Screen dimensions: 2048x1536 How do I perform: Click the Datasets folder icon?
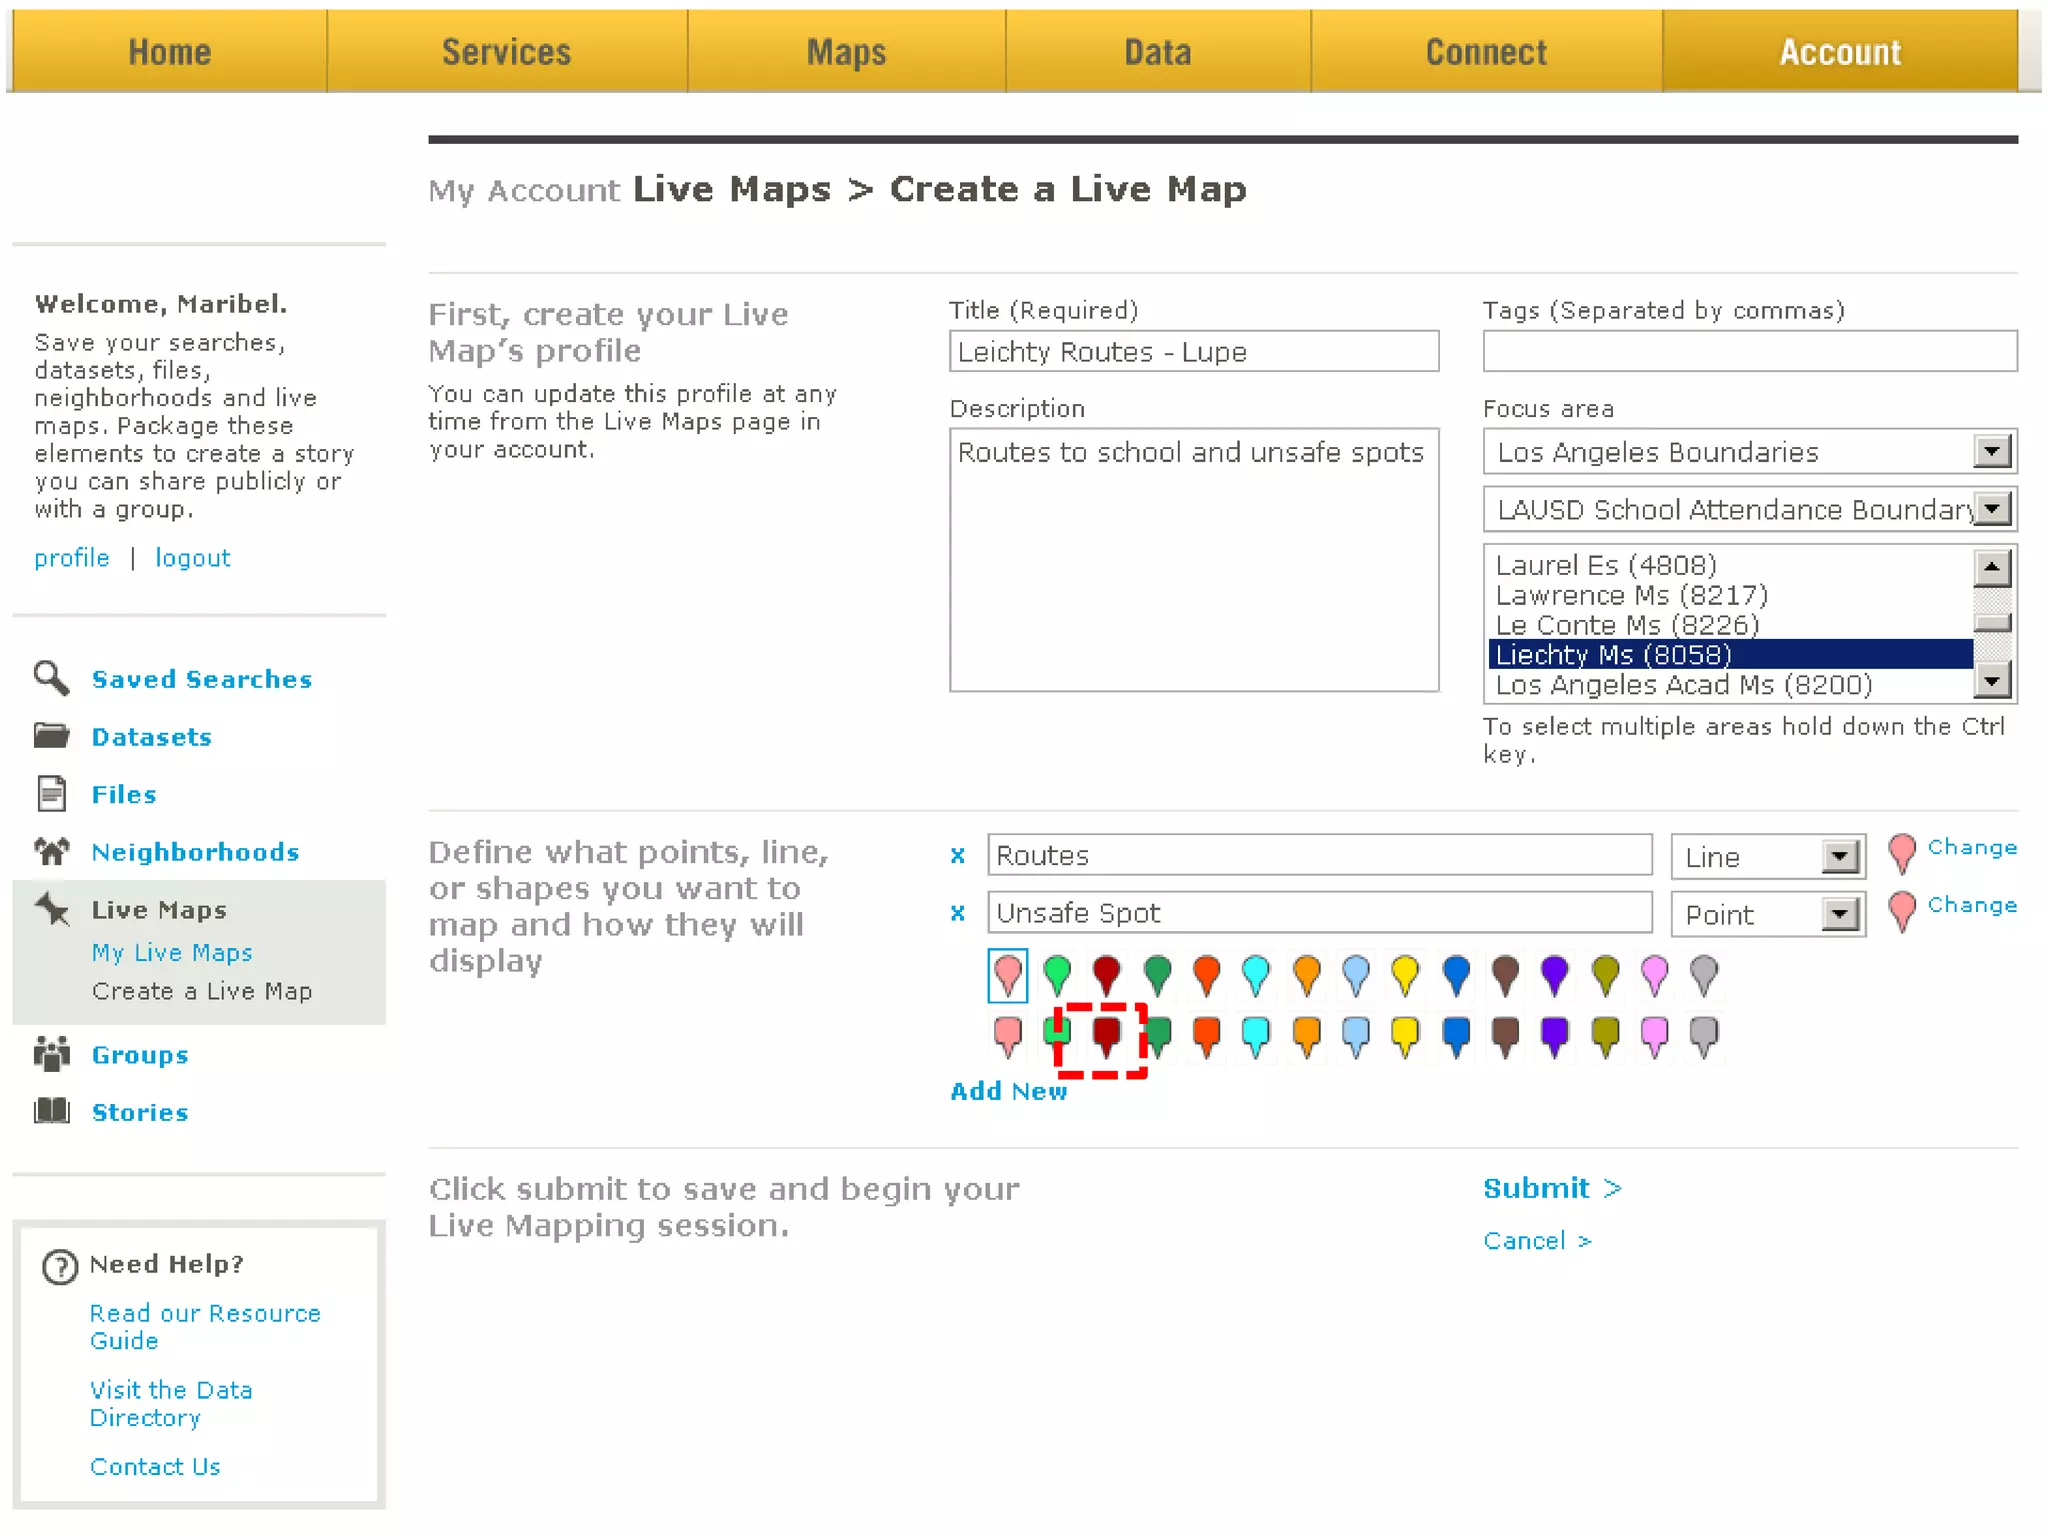click(x=51, y=736)
